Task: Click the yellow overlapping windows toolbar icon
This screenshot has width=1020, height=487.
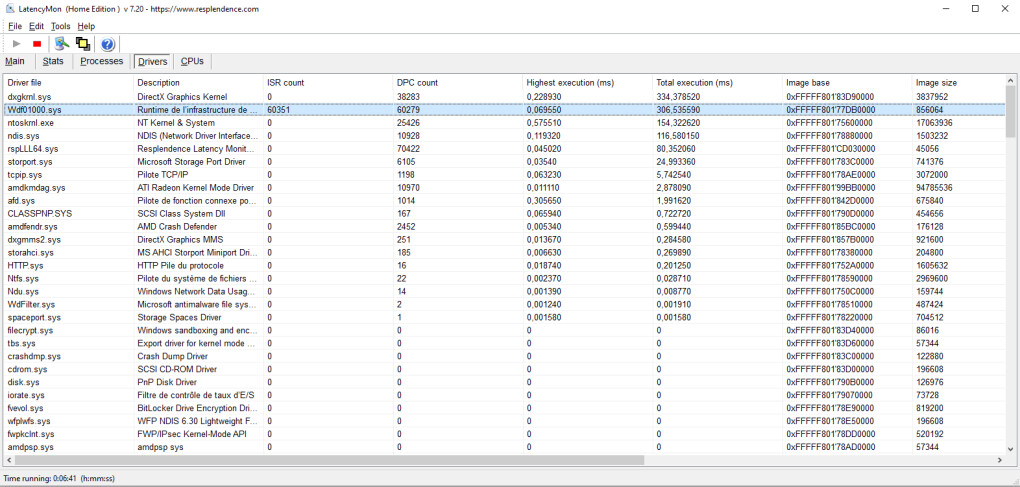Action: pyautogui.click(x=83, y=44)
